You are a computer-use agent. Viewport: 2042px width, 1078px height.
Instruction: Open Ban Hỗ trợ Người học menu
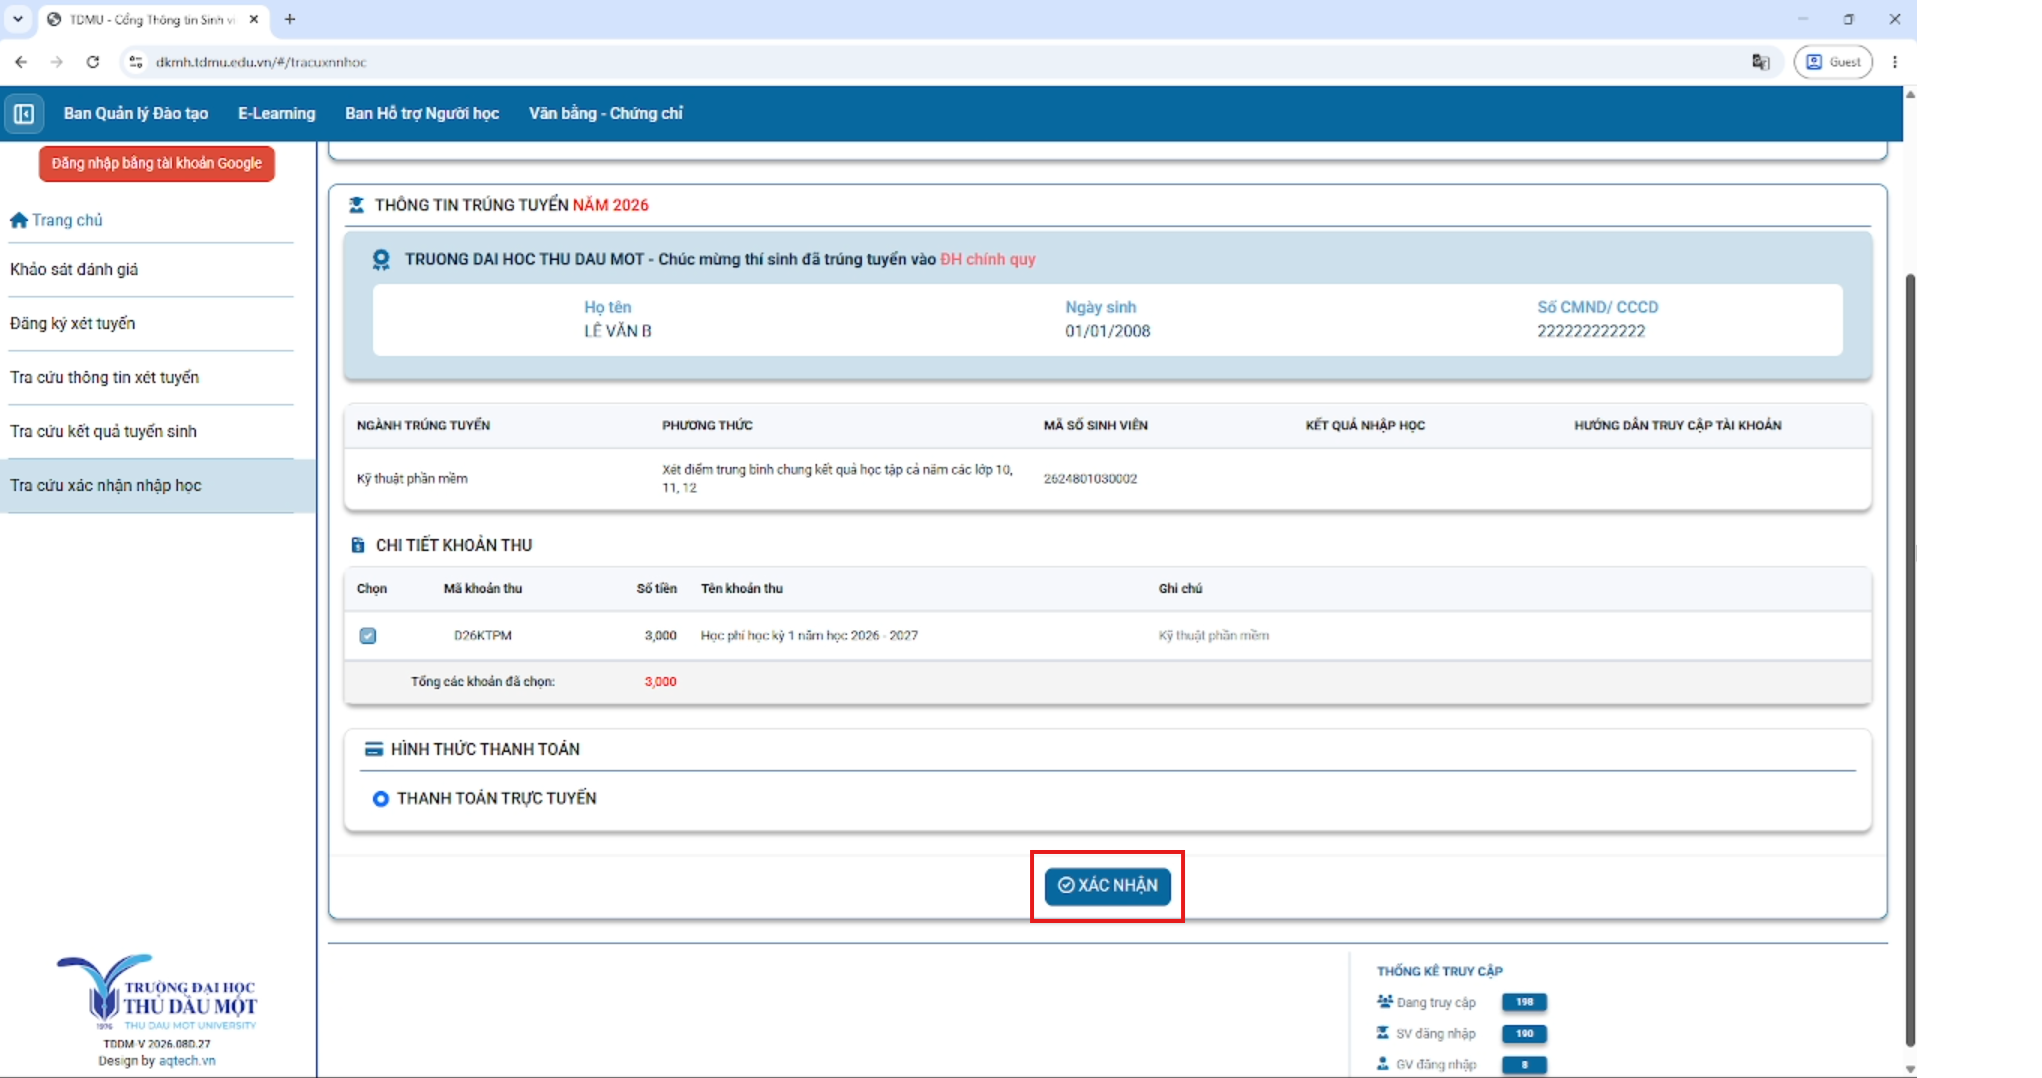[x=422, y=114]
